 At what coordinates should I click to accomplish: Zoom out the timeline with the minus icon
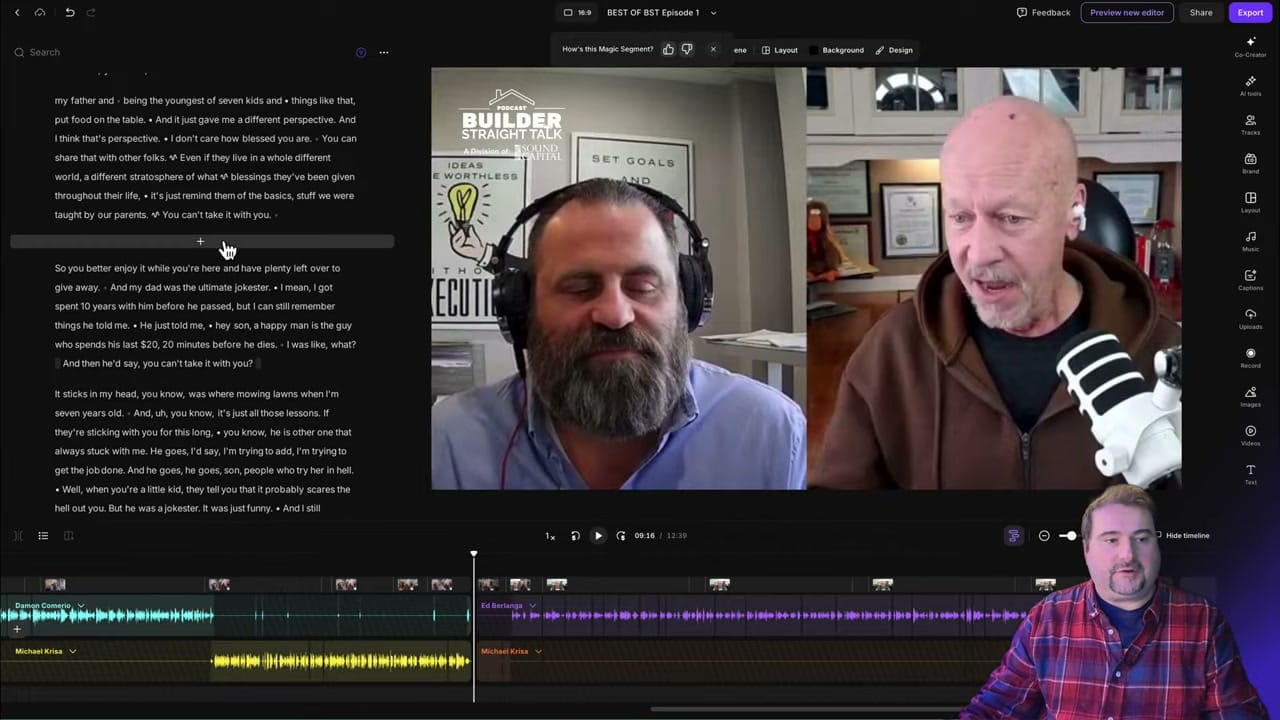tap(1044, 536)
